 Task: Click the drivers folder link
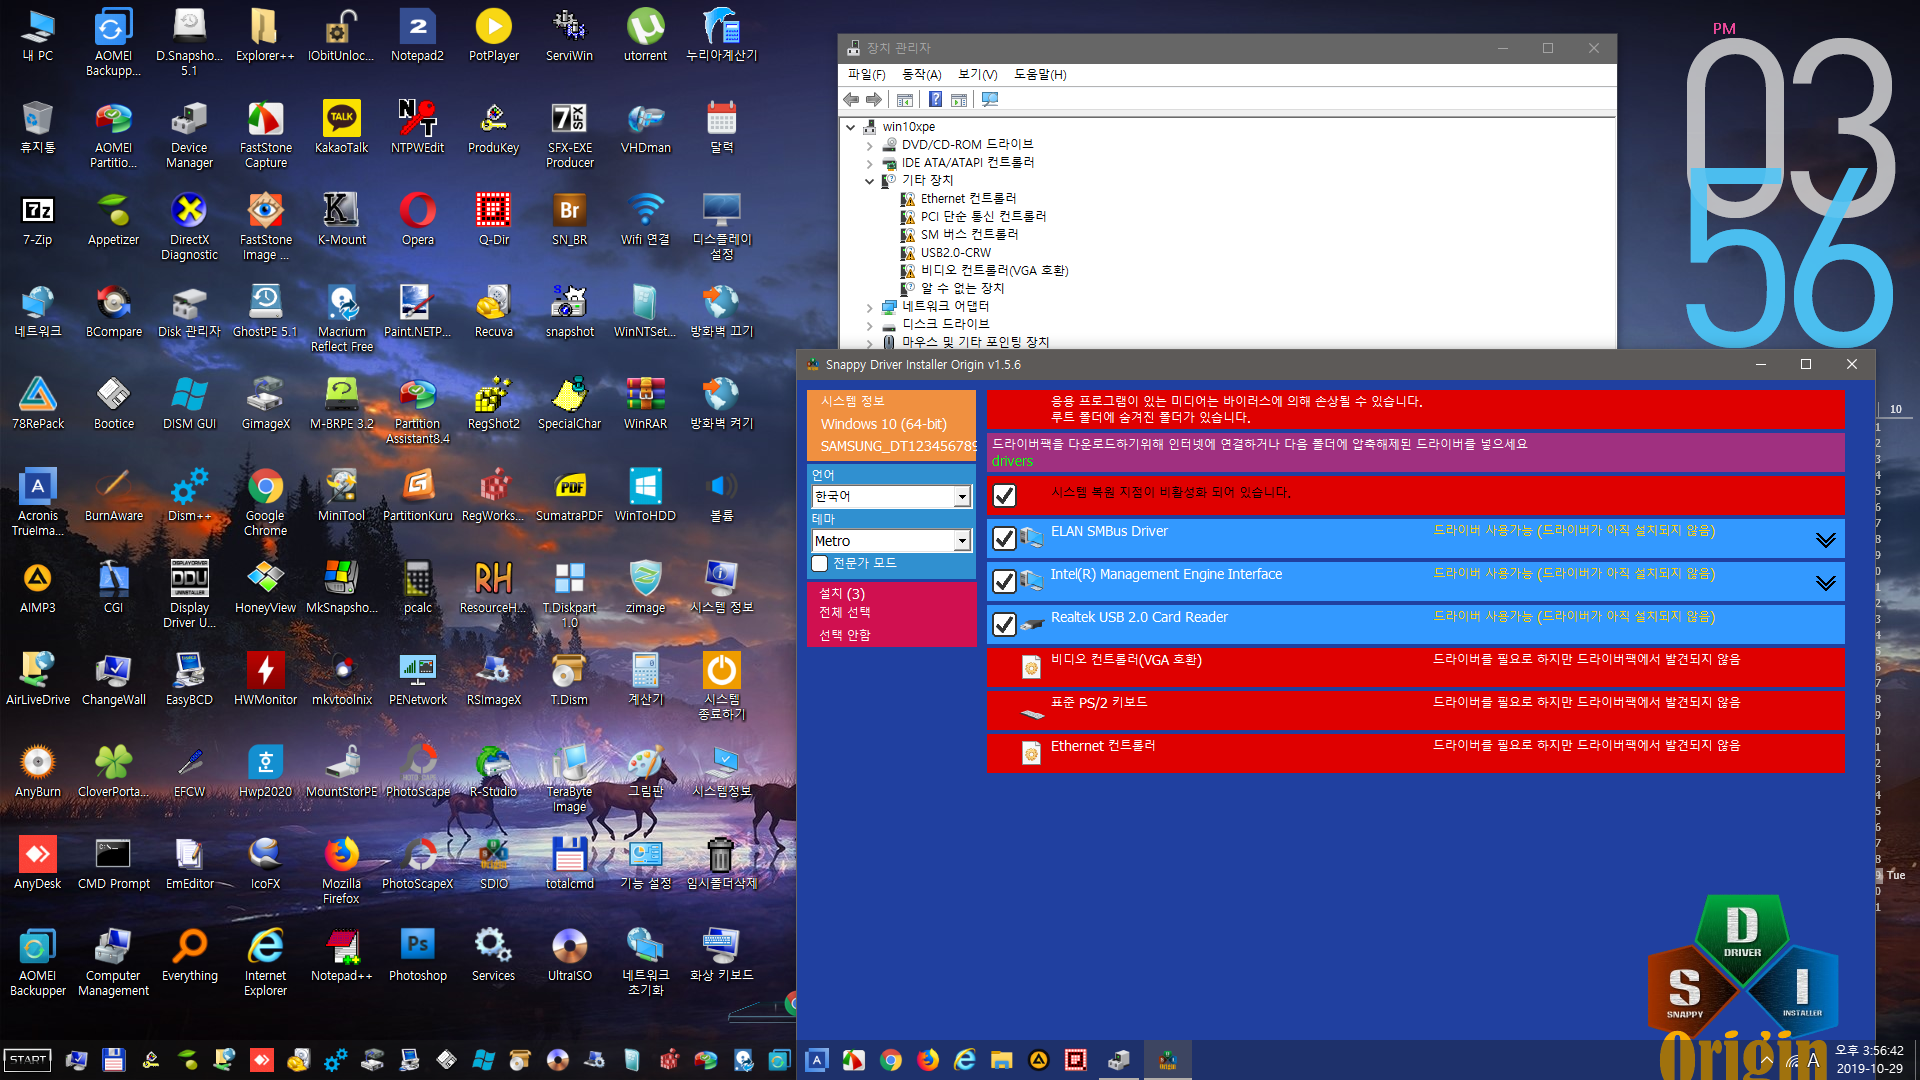(1012, 461)
